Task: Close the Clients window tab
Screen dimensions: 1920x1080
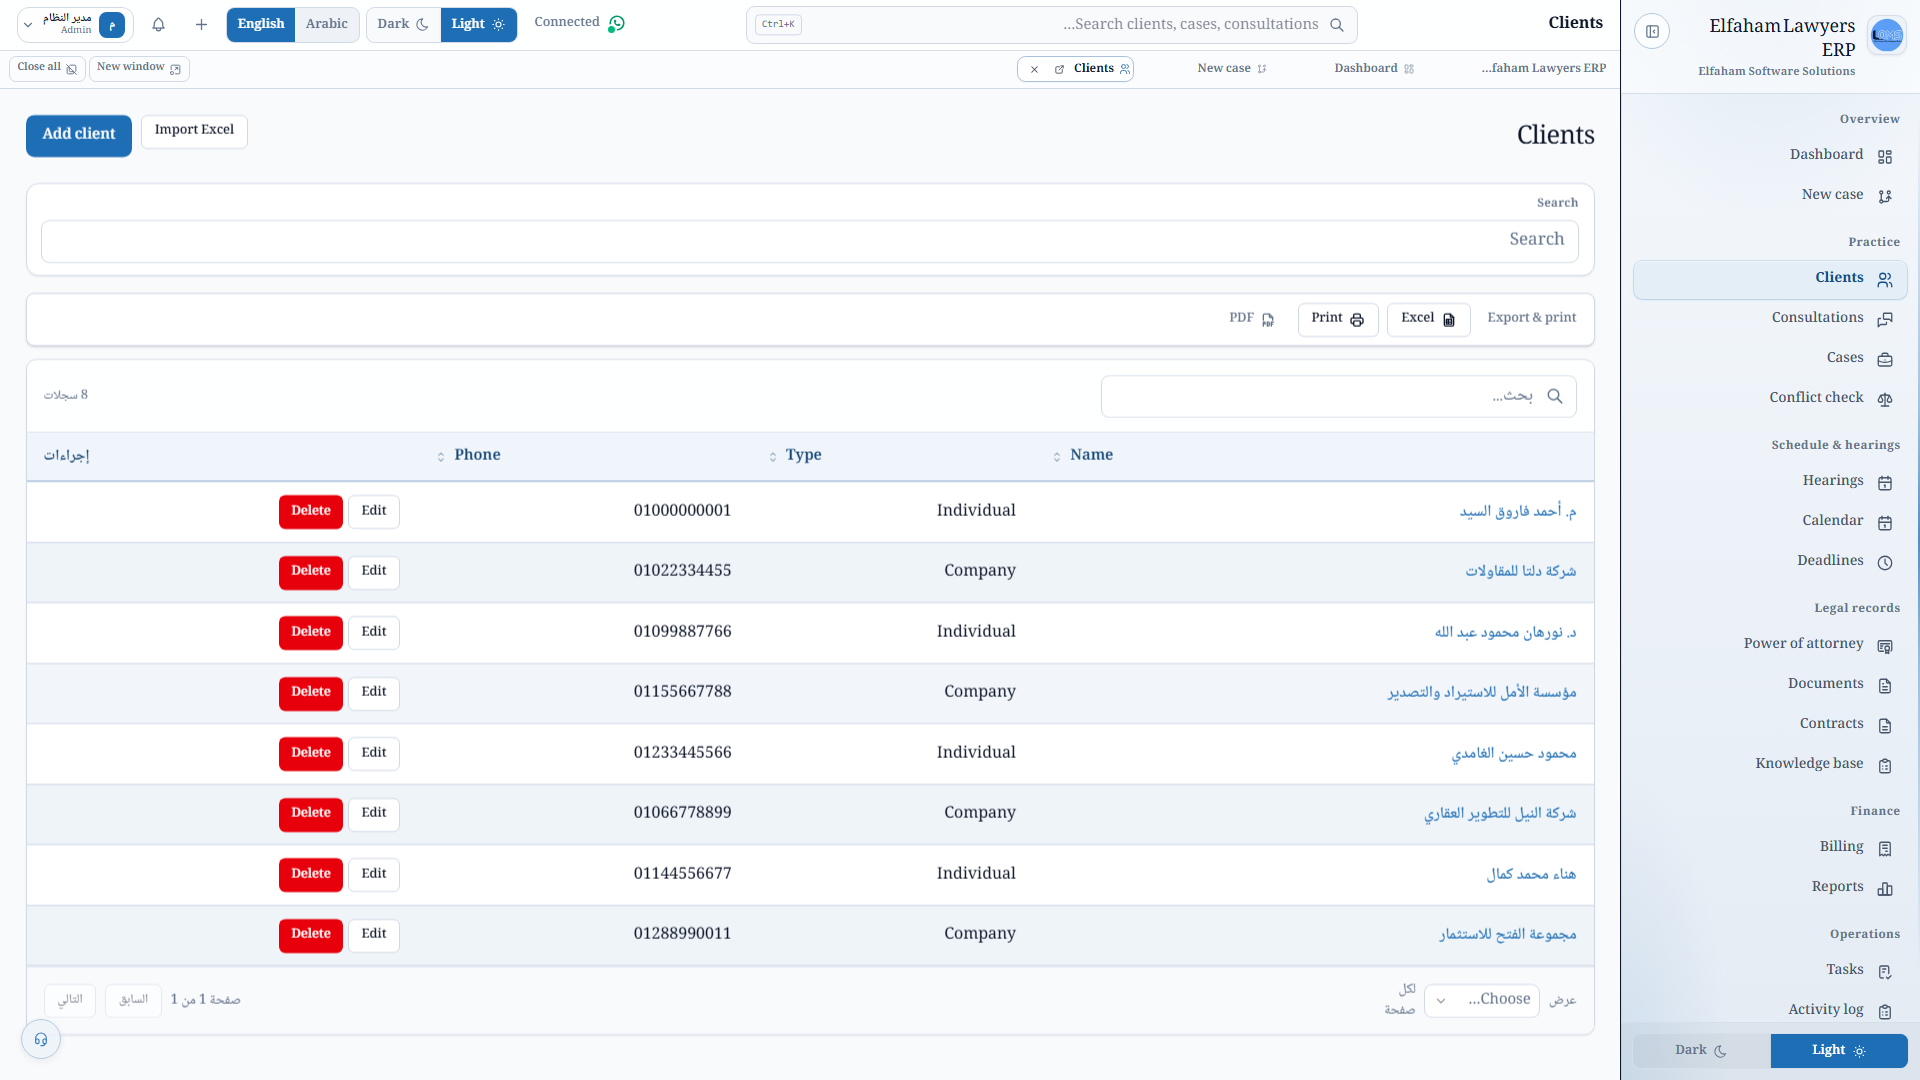Action: (1034, 69)
